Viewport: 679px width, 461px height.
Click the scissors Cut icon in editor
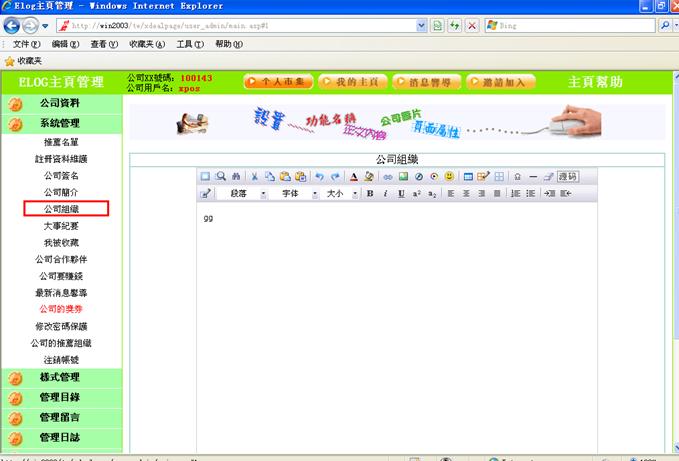click(x=255, y=176)
